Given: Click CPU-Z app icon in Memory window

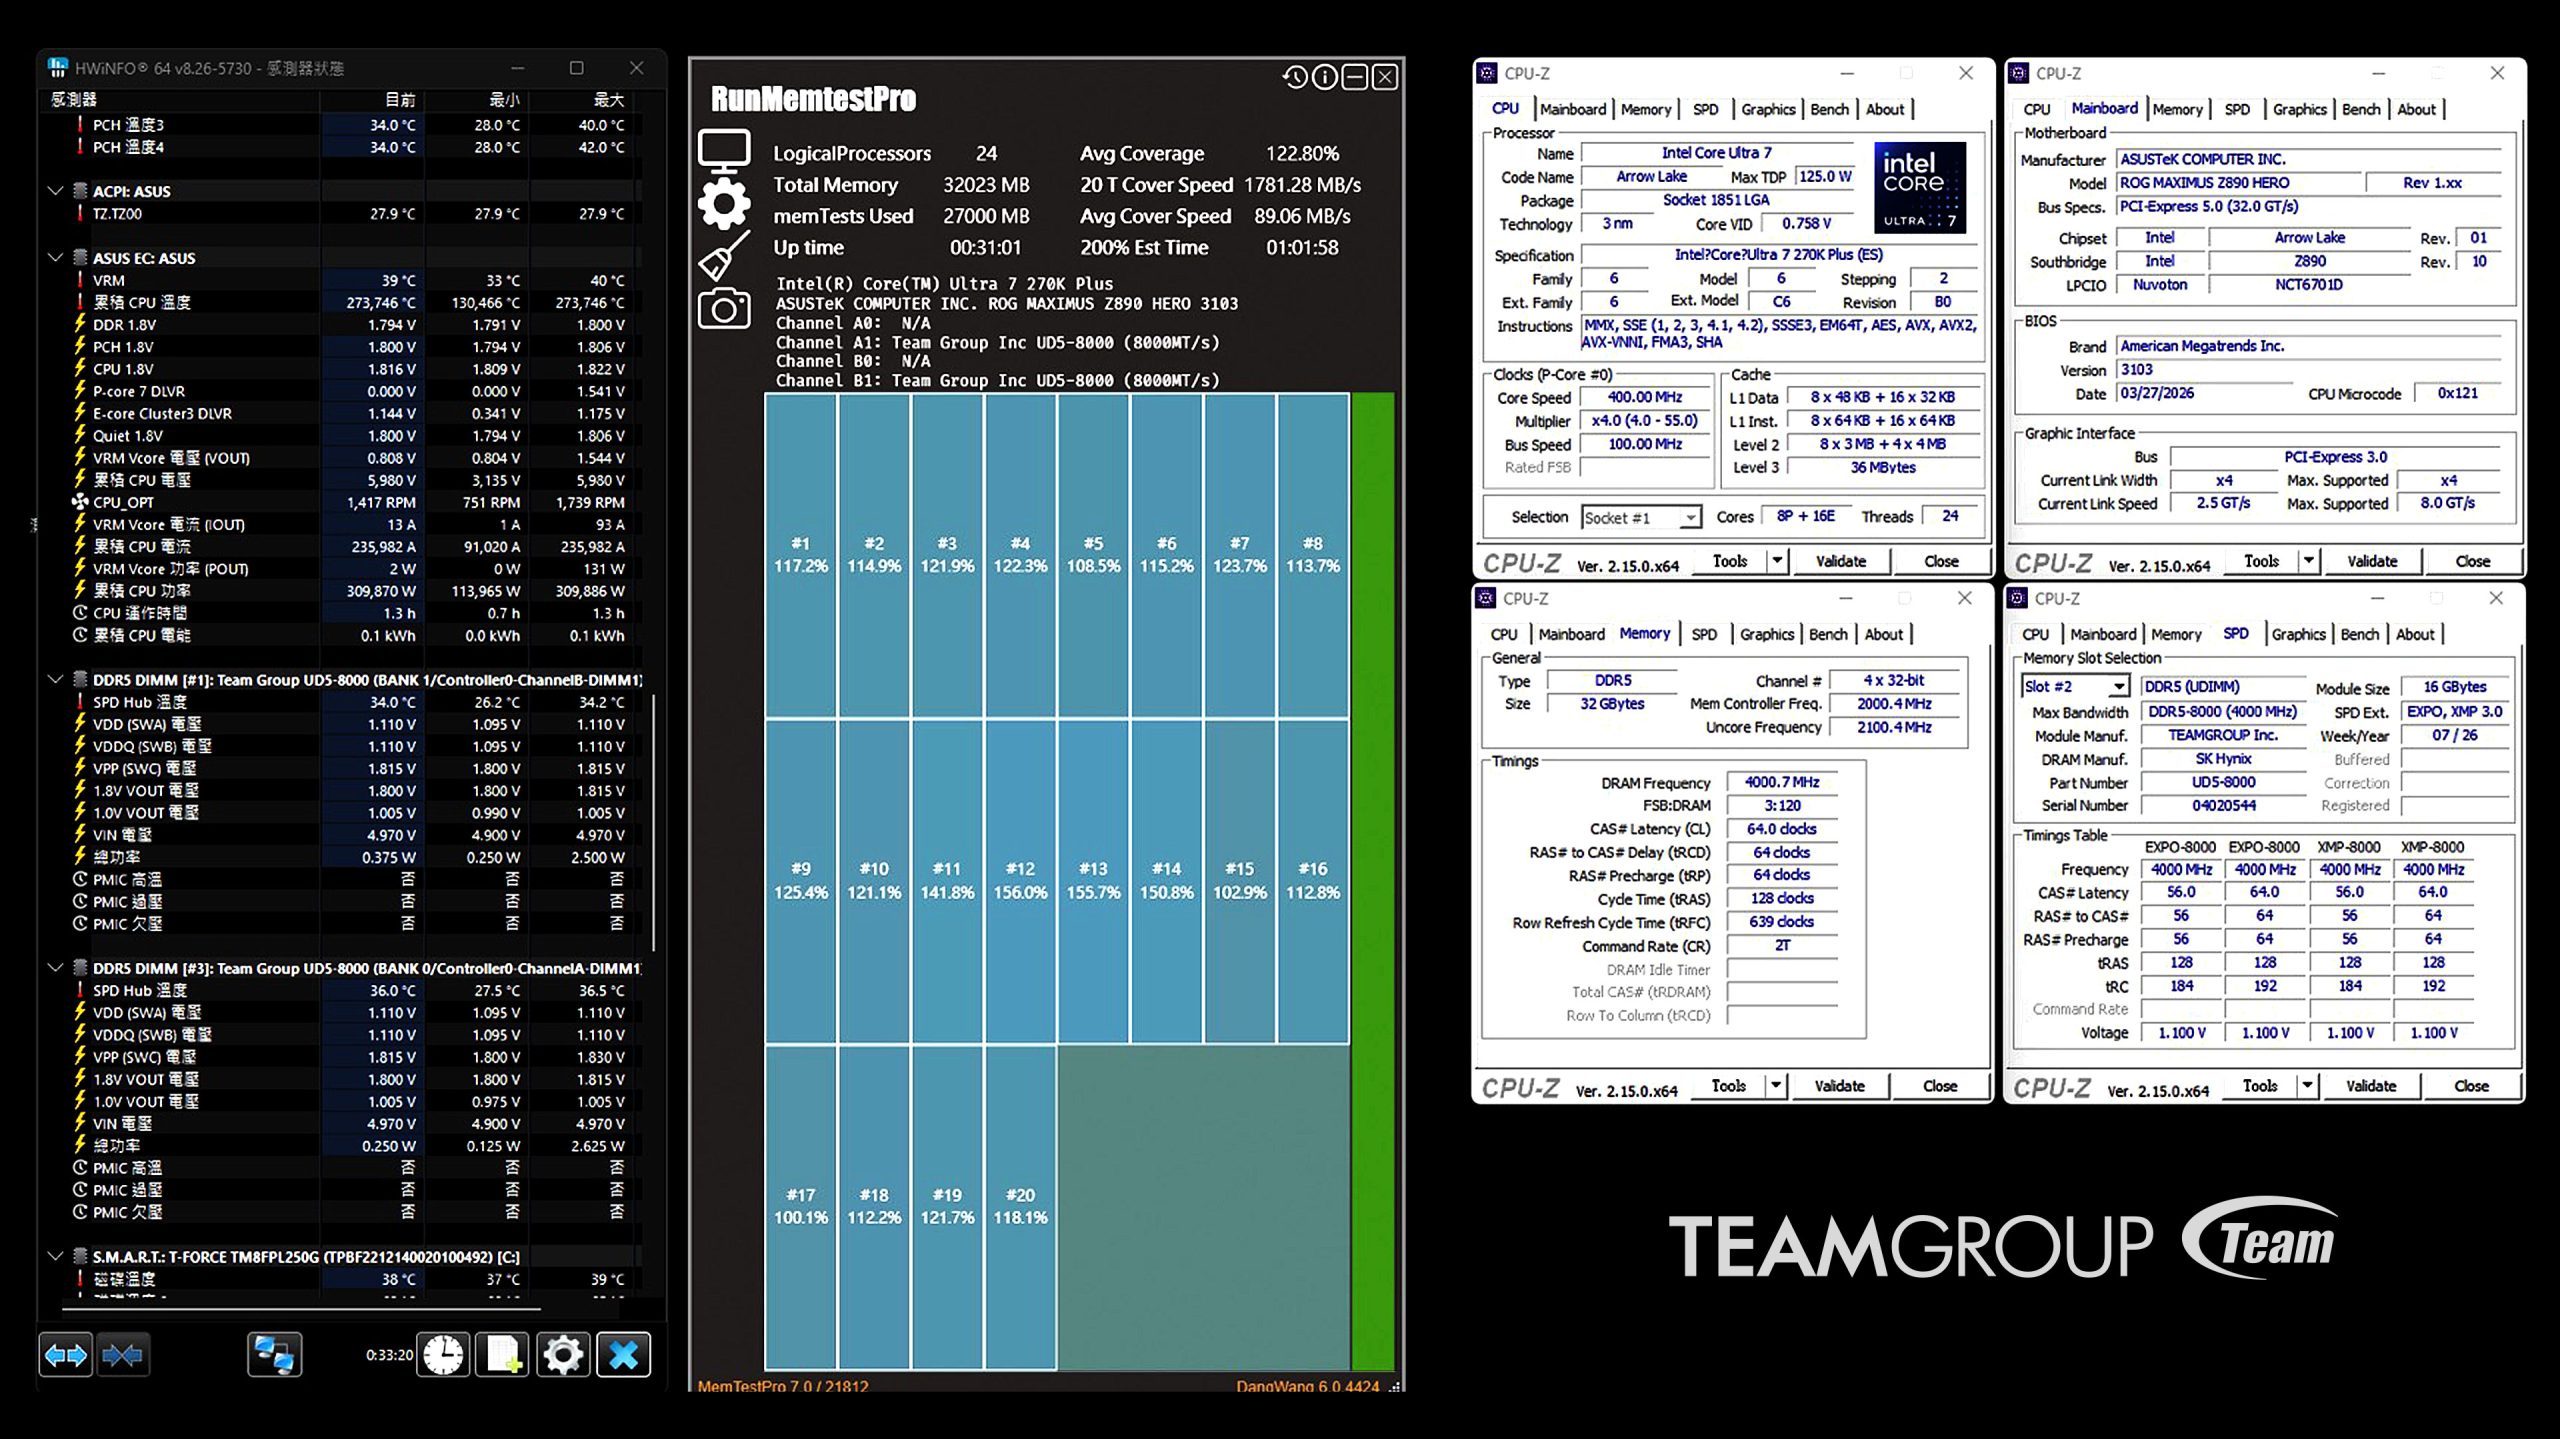Looking at the screenshot, I should [x=1487, y=598].
